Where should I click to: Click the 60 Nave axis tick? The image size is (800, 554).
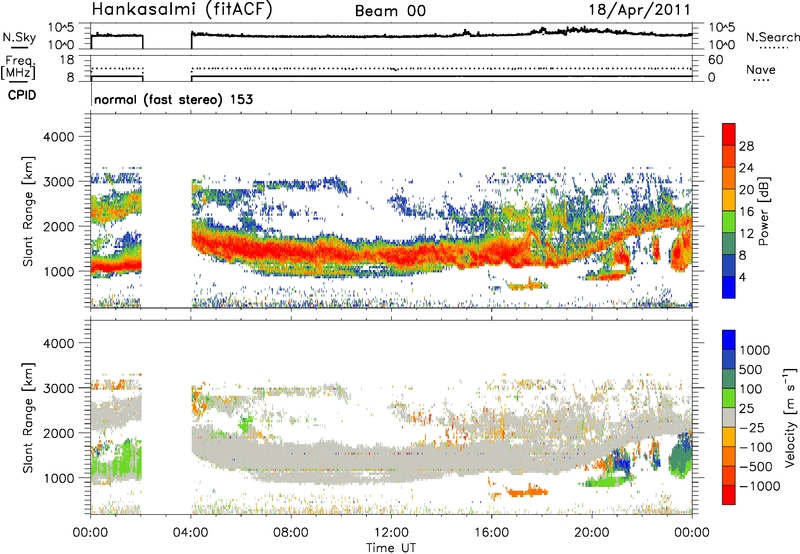tap(715, 60)
